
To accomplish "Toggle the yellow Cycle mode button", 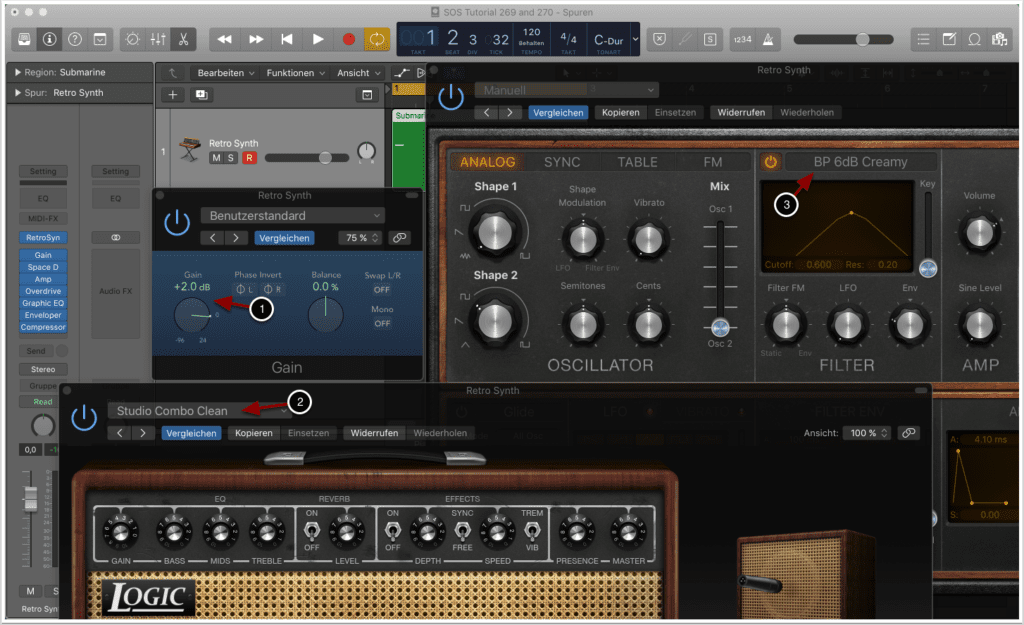I will pyautogui.click(x=377, y=39).
